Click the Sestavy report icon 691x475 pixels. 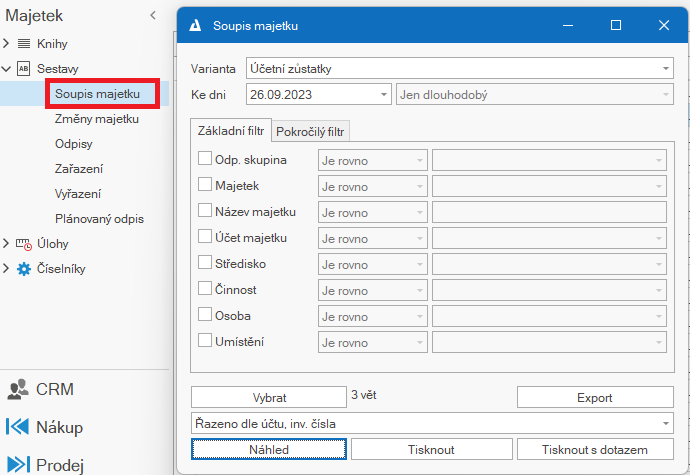click(x=24, y=69)
